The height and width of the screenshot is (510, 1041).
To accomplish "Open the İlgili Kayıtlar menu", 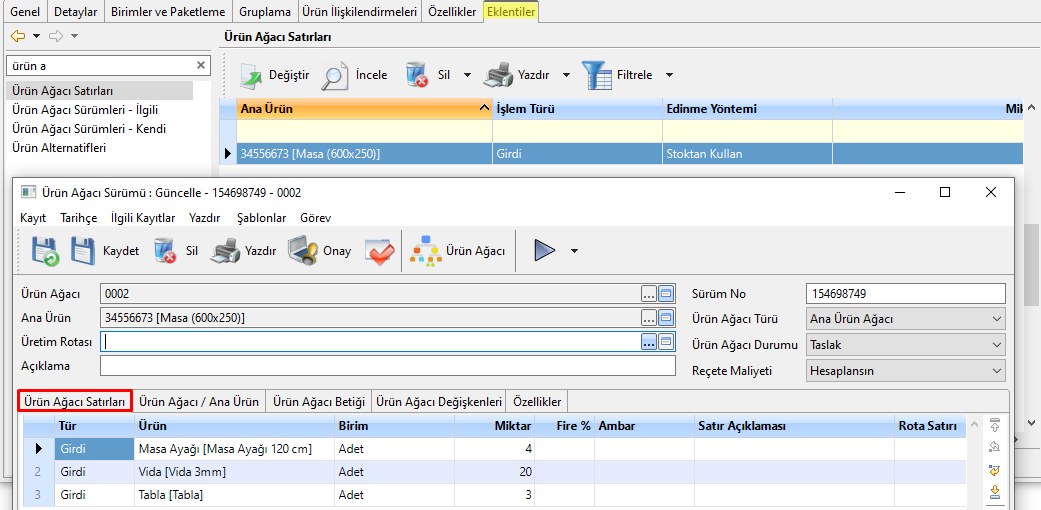I will click(x=143, y=218).
